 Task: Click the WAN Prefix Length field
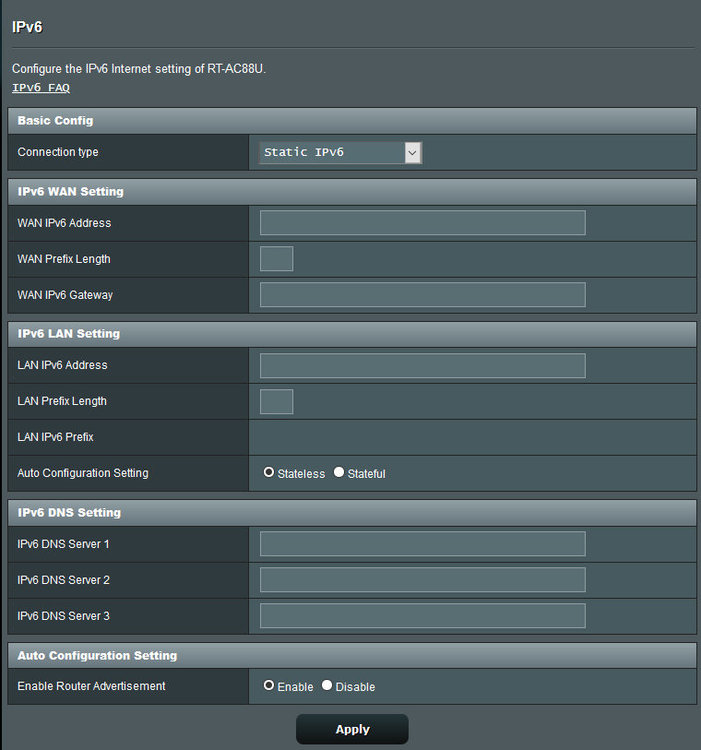pyautogui.click(x=276, y=259)
